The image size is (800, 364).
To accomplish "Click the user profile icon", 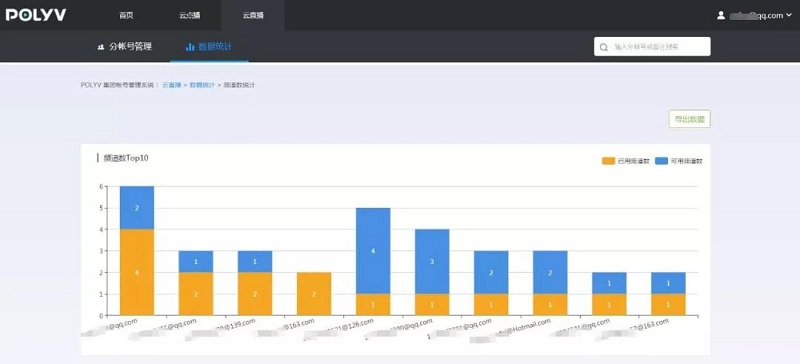I will pyautogui.click(x=721, y=15).
